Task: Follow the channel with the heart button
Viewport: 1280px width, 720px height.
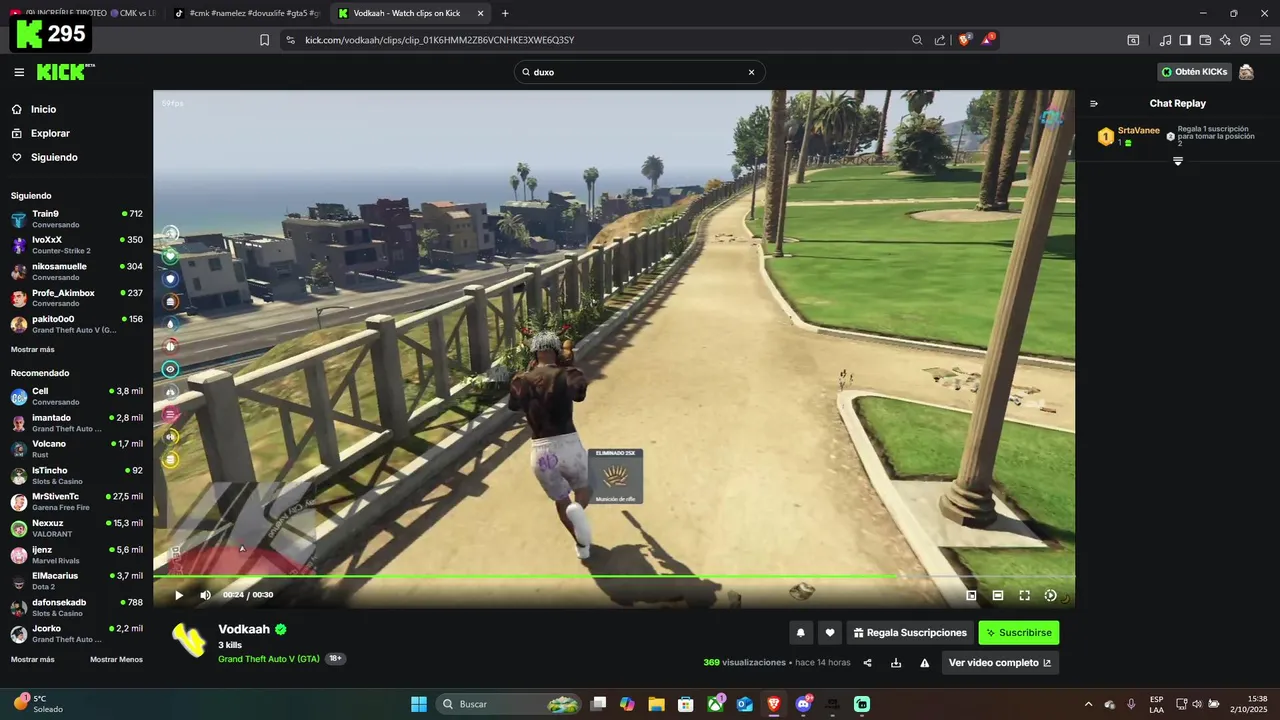Action: point(829,633)
